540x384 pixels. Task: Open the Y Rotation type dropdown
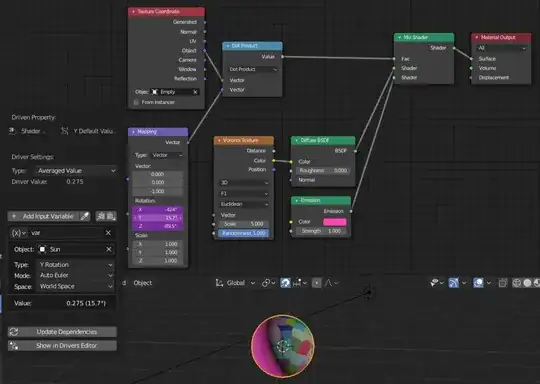pyautogui.click(x=75, y=264)
